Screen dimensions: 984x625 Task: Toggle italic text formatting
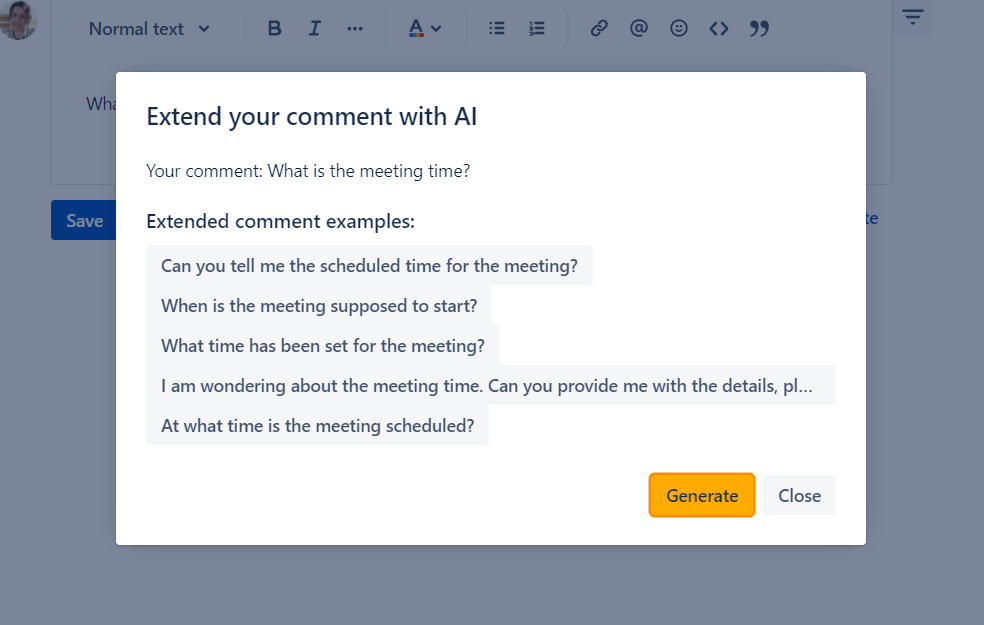(315, 29)
